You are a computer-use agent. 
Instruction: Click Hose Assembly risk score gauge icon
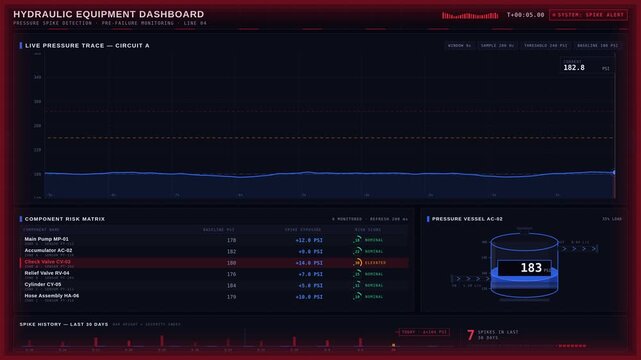tap(358, 297)
